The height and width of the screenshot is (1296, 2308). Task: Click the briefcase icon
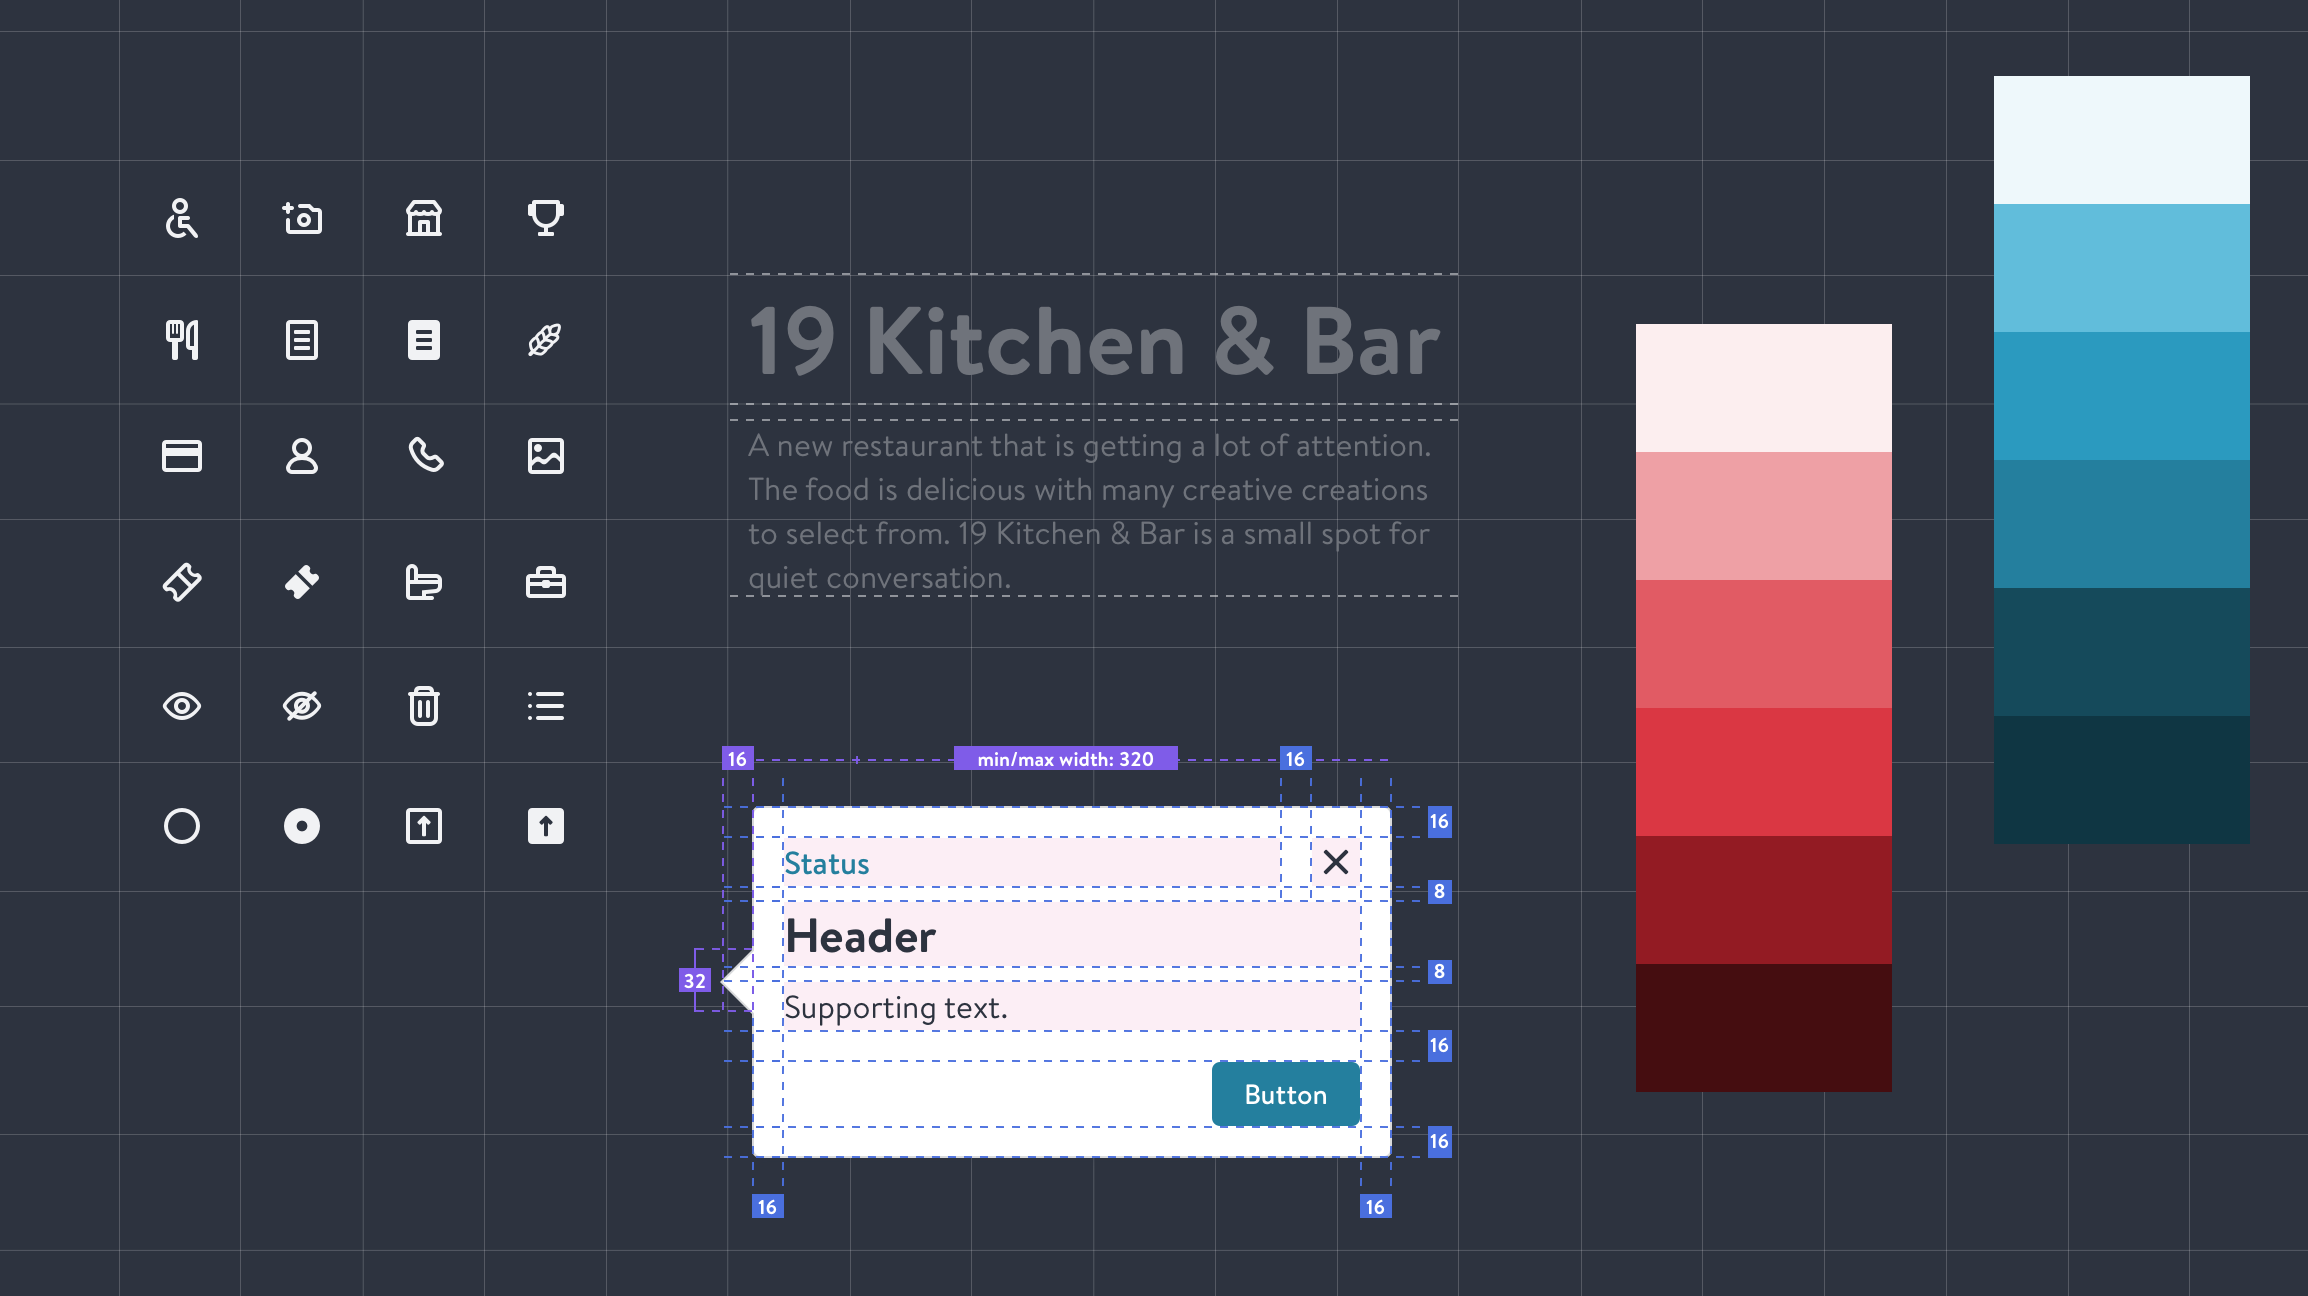pyautogui.click(x=546, y=582)
